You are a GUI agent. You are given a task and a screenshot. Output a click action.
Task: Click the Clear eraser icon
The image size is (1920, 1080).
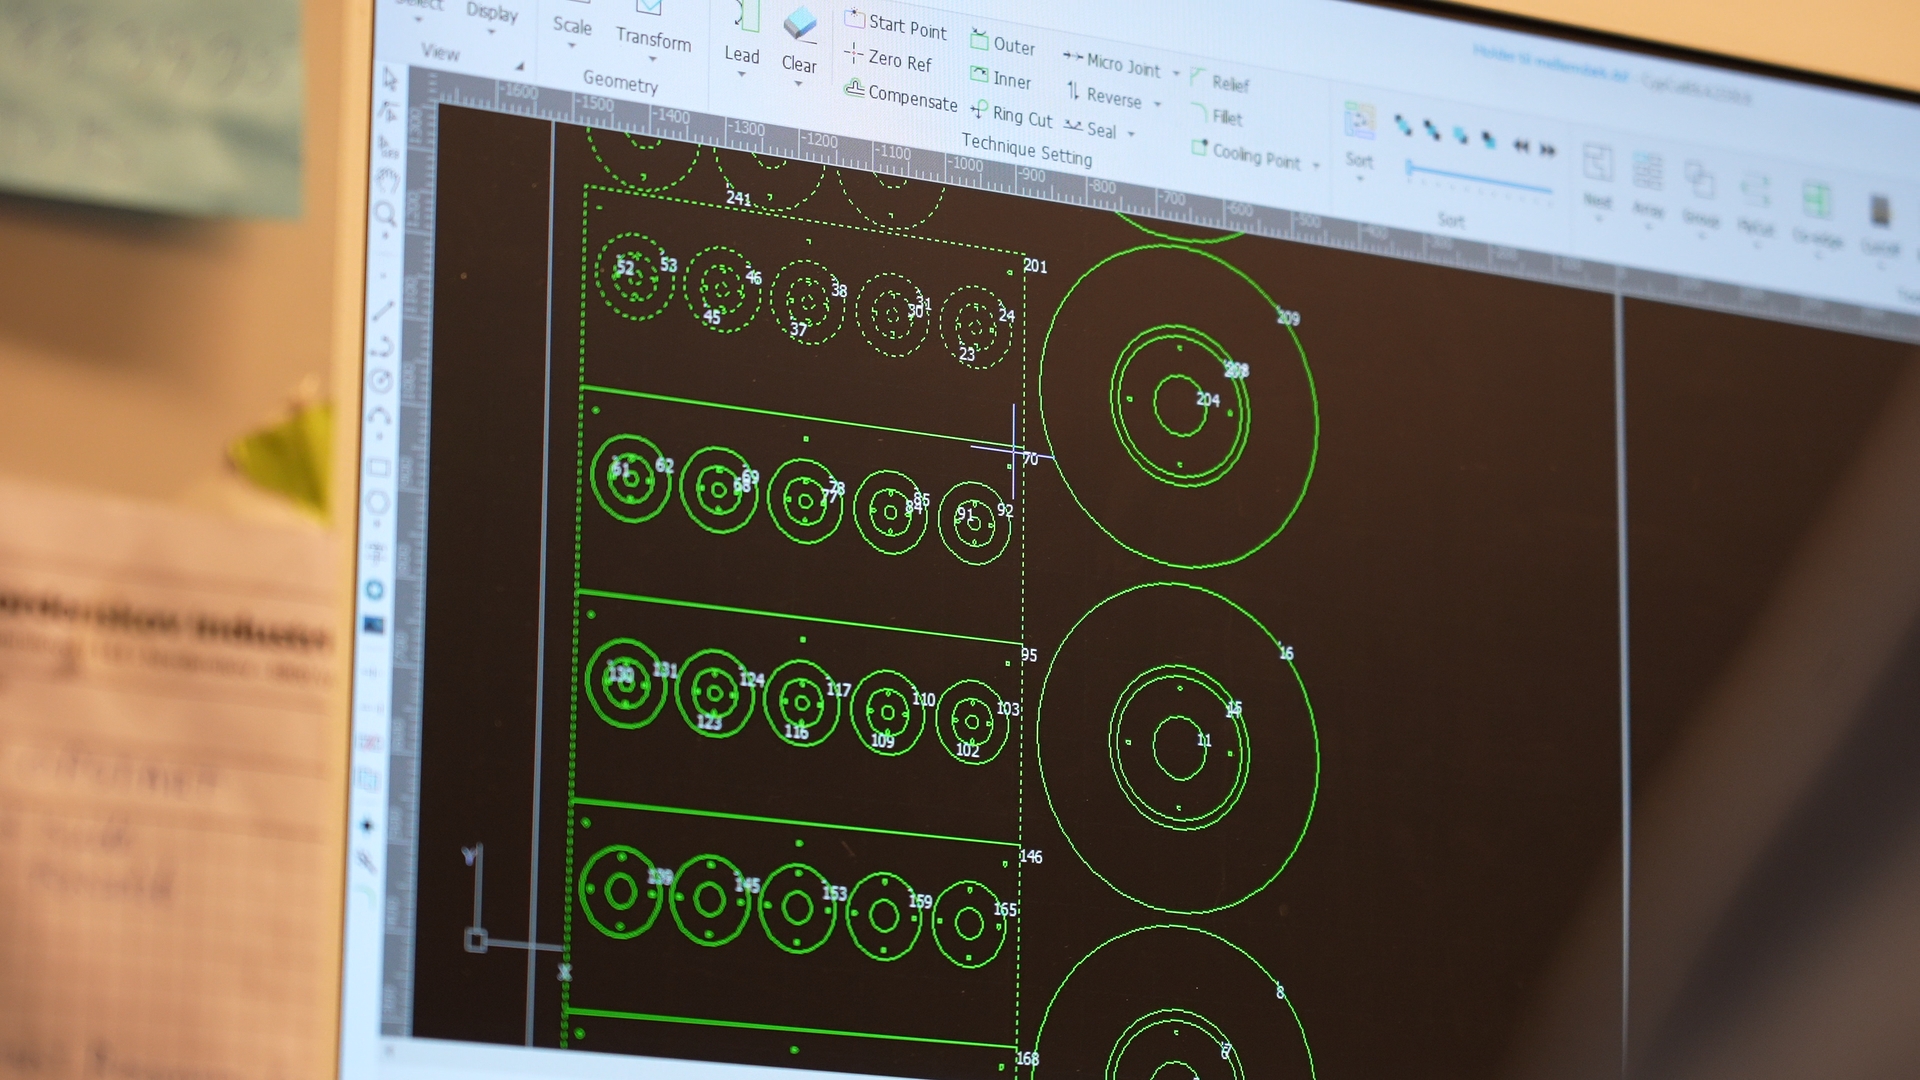[x=800, y=25]
